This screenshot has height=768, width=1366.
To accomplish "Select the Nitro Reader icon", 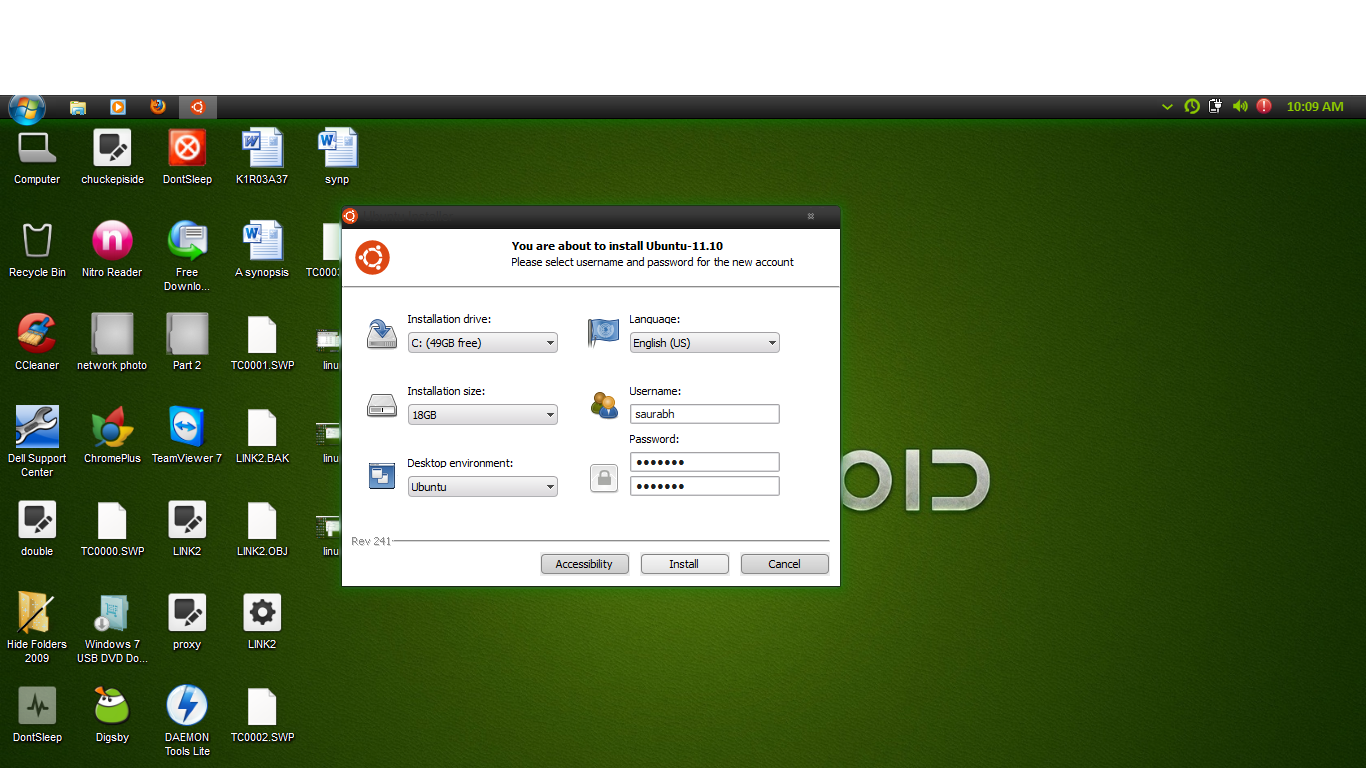I will point(112,250).
